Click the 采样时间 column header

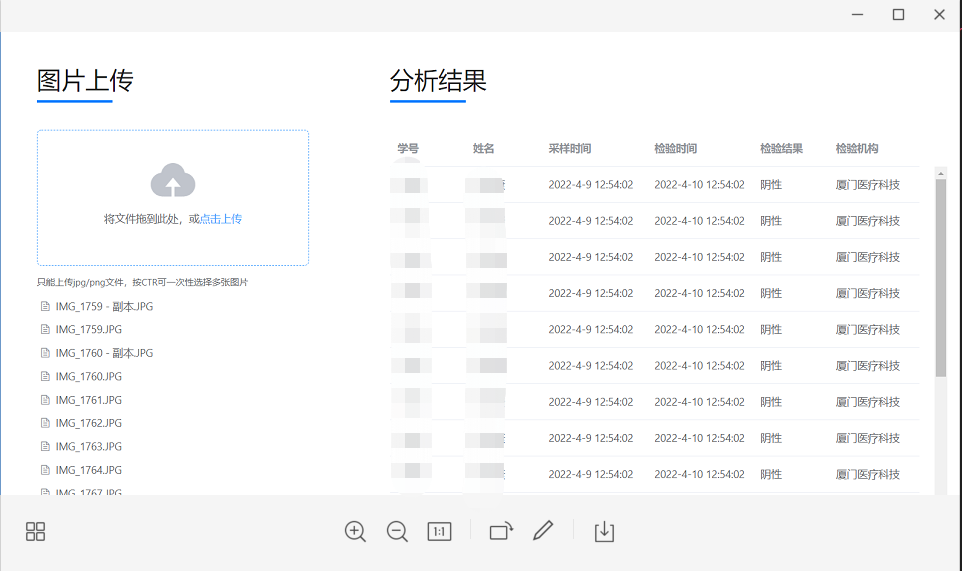click(x=569, y=149)
